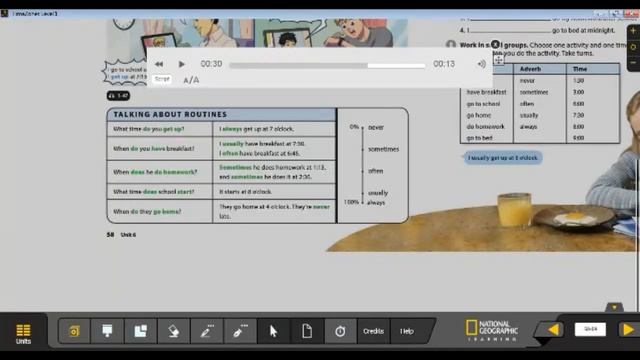The width and height of the screenshot is (640, 360).
Task: Go to the previous page arrow
Action: tap(553, 329)
